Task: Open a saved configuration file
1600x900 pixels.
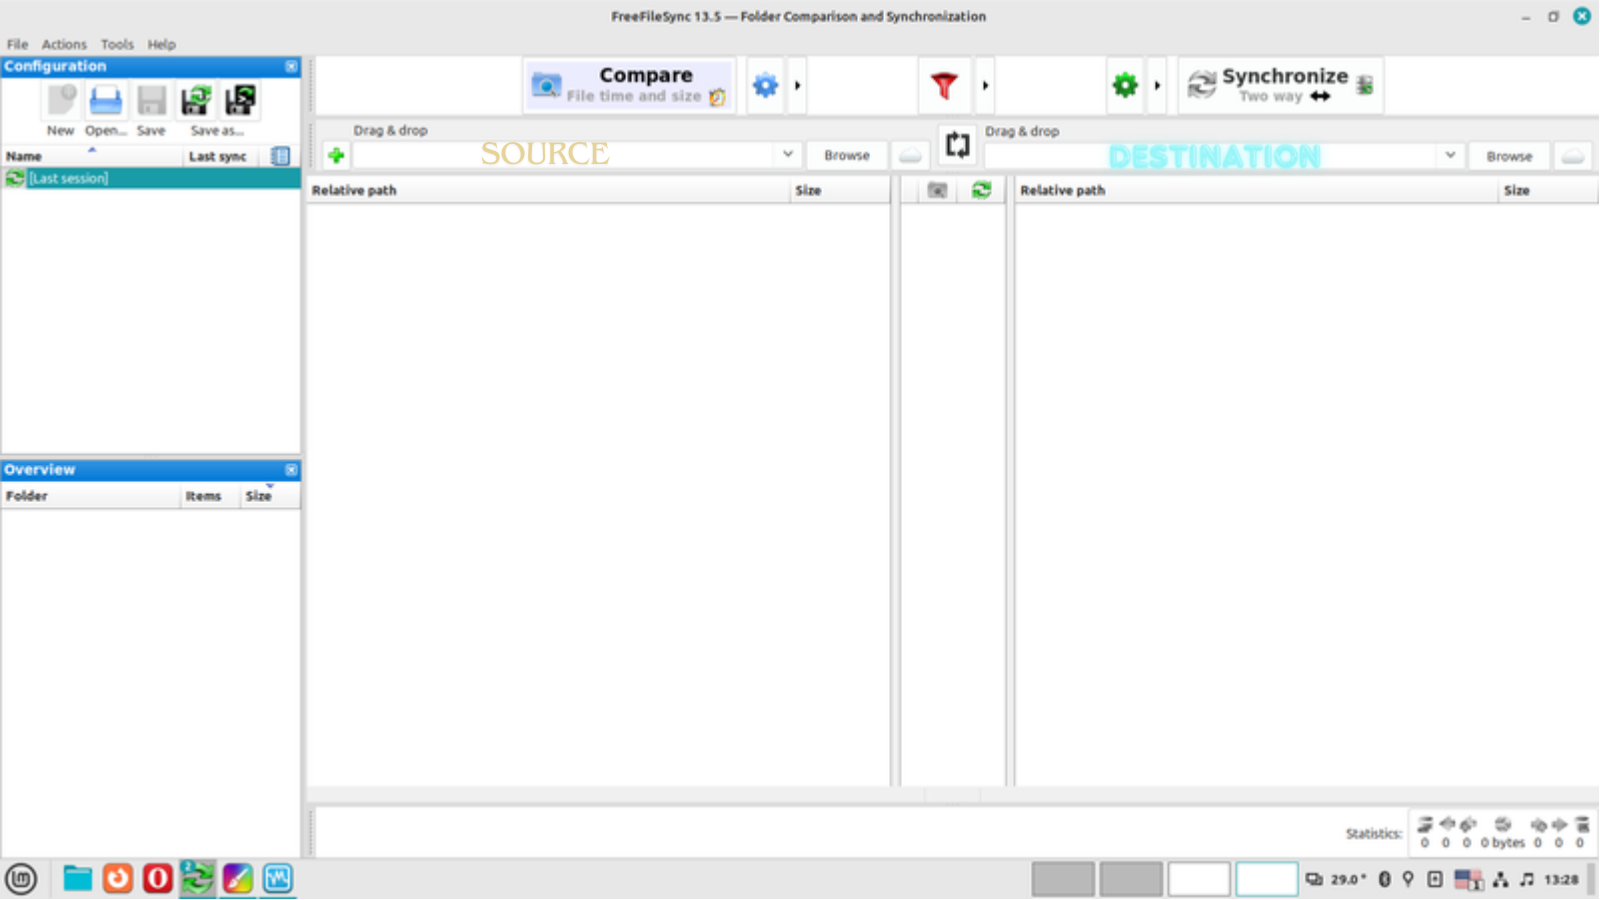Action: [x=105, y=101]
